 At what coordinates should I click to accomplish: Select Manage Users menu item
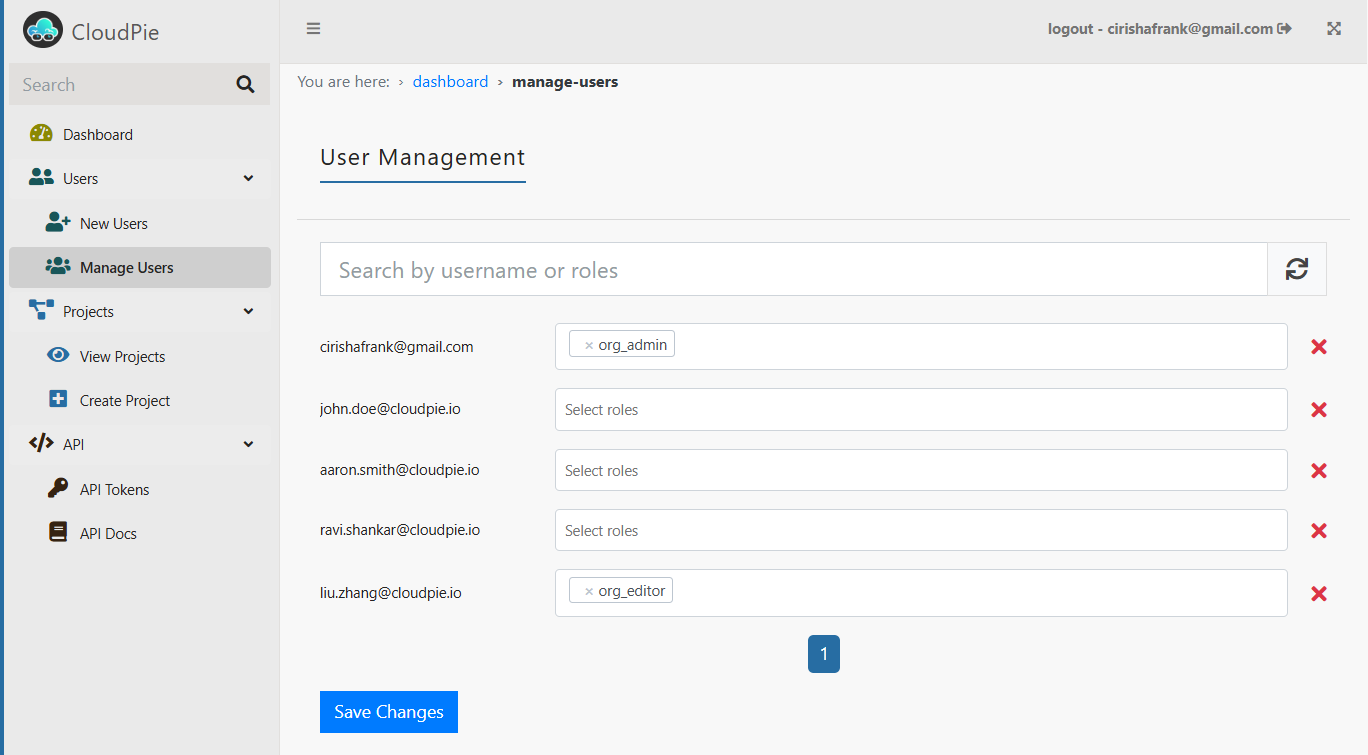tap(140, 267)
